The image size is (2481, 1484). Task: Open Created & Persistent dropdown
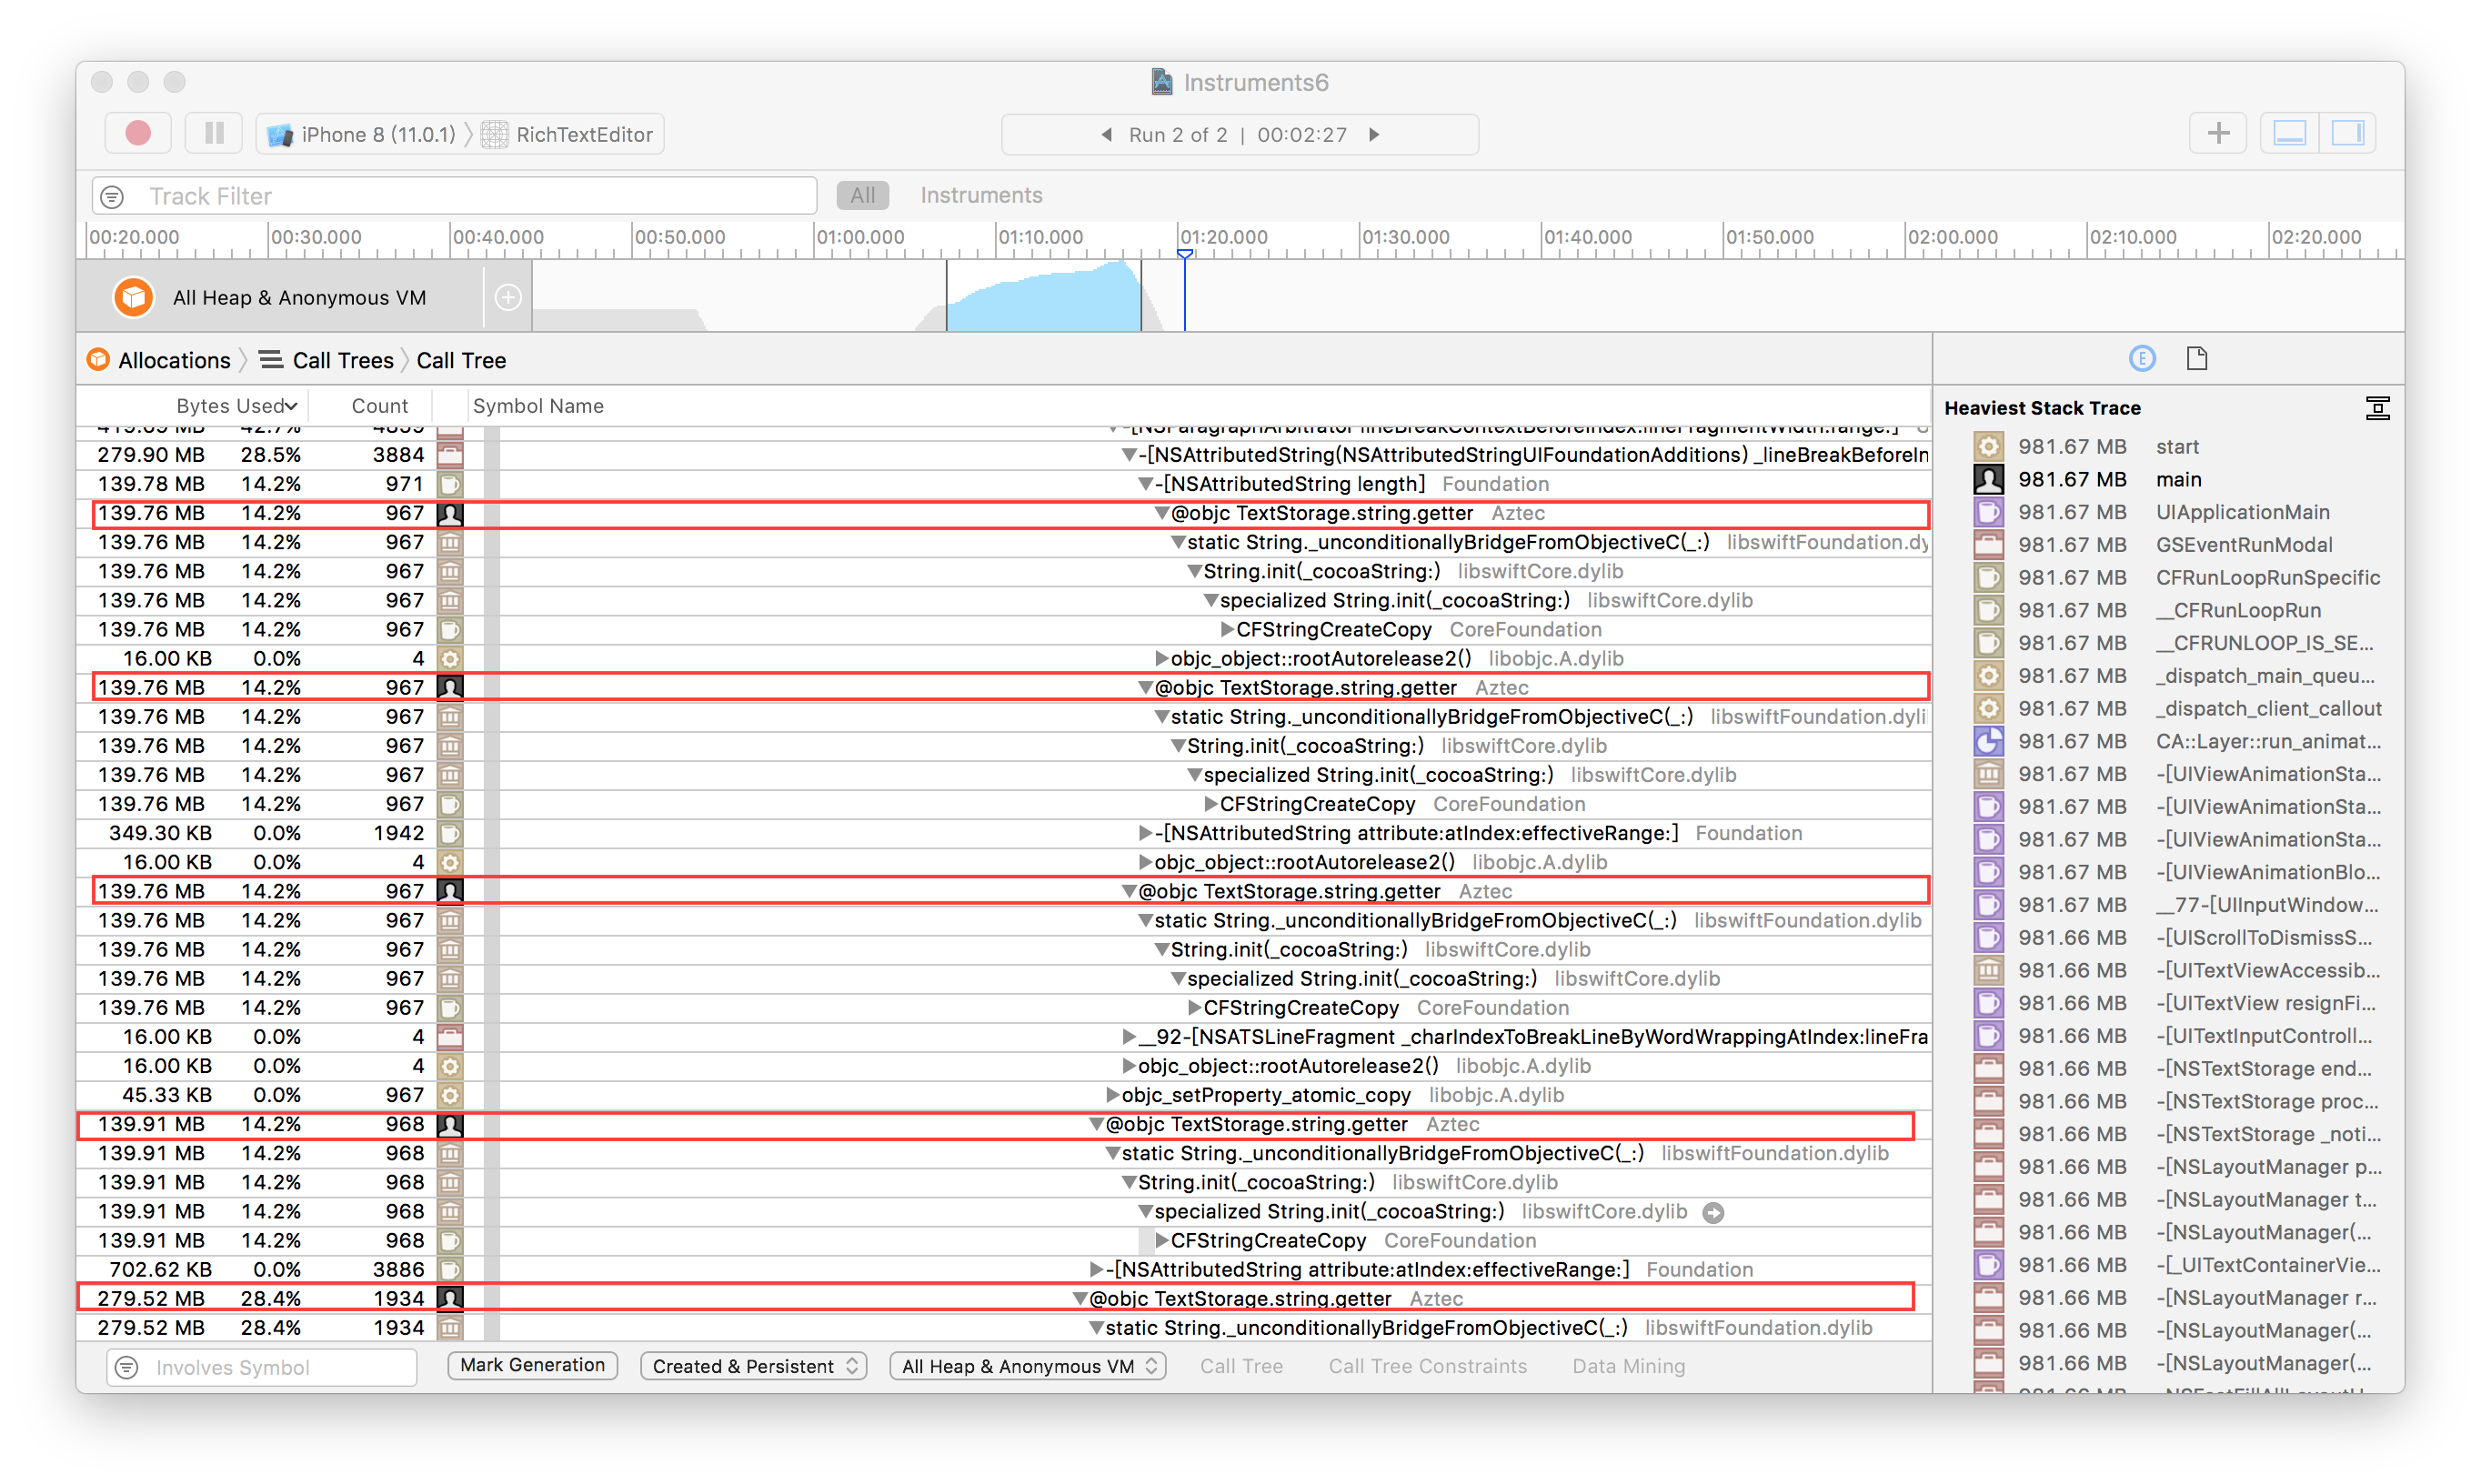coord(753,1366)
